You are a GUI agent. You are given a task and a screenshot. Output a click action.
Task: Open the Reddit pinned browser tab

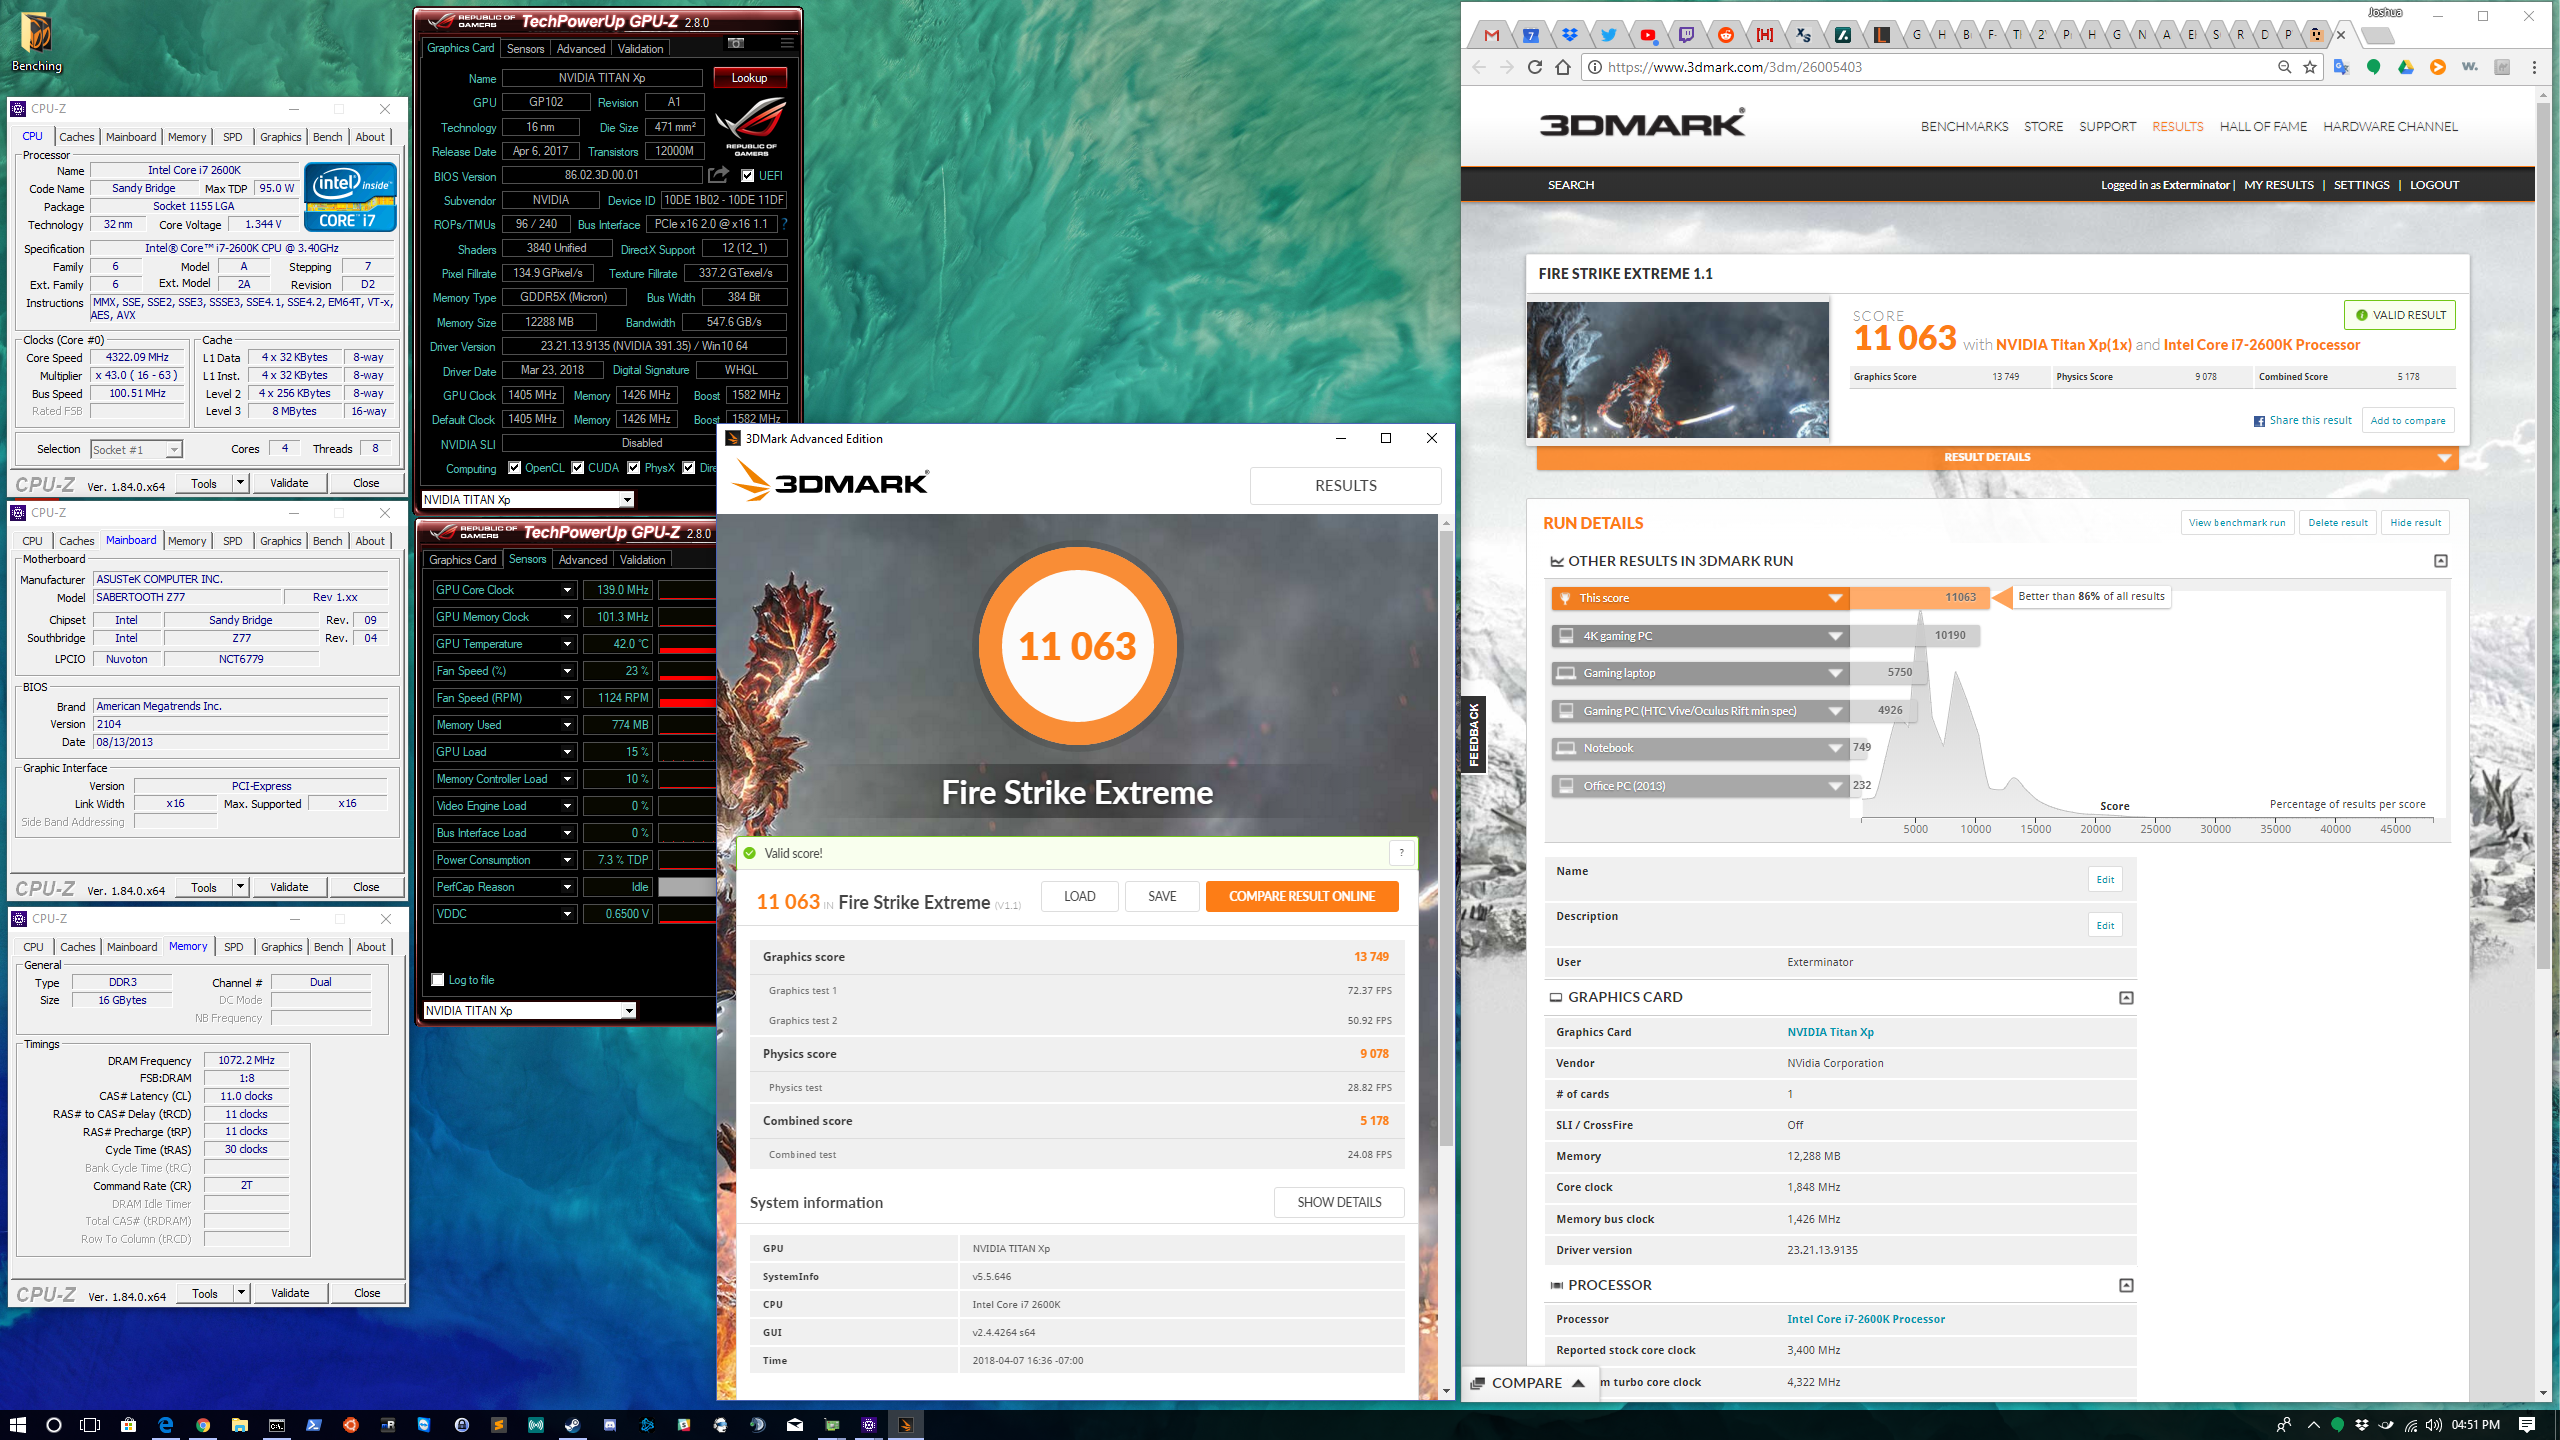1725,35
